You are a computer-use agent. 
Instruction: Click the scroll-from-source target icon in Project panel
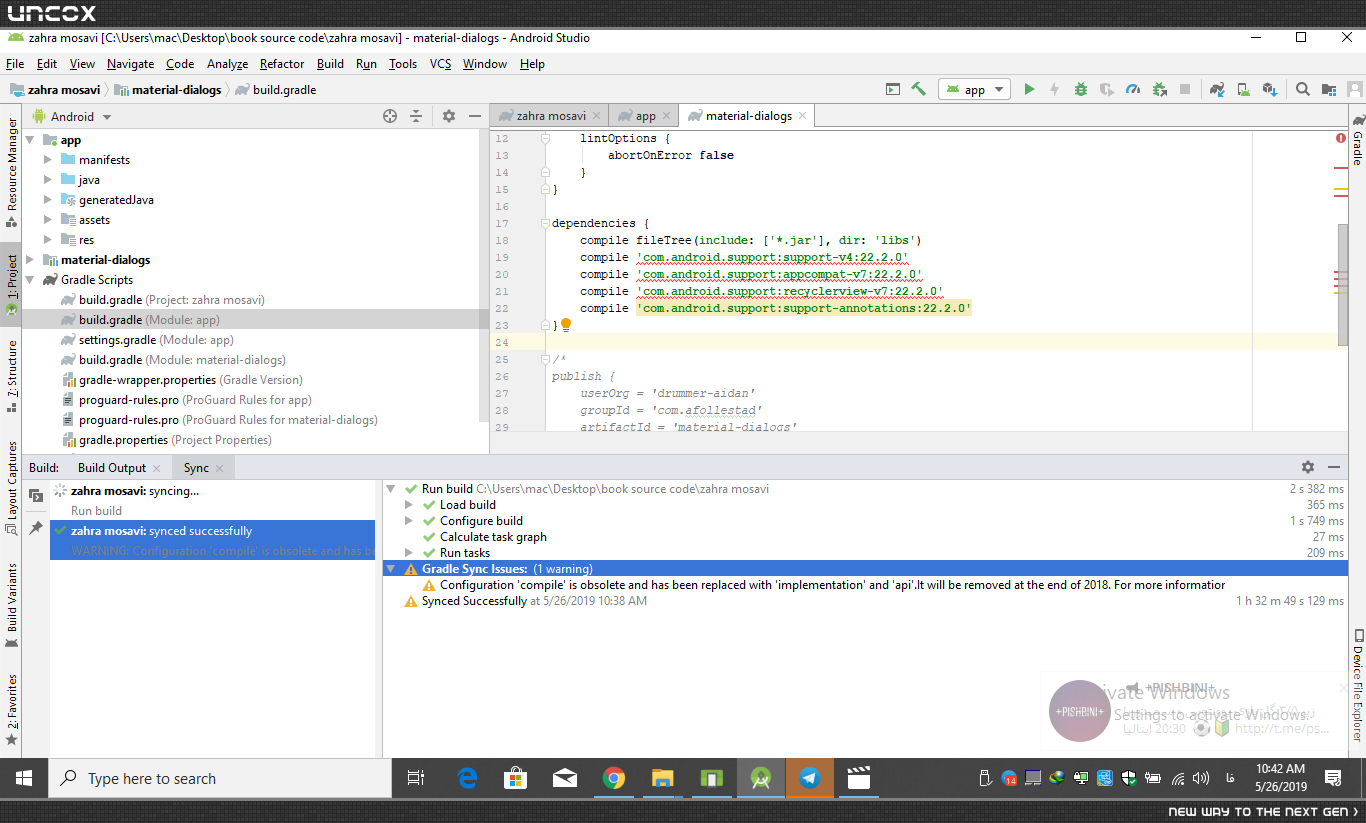(x=390, y=116)
